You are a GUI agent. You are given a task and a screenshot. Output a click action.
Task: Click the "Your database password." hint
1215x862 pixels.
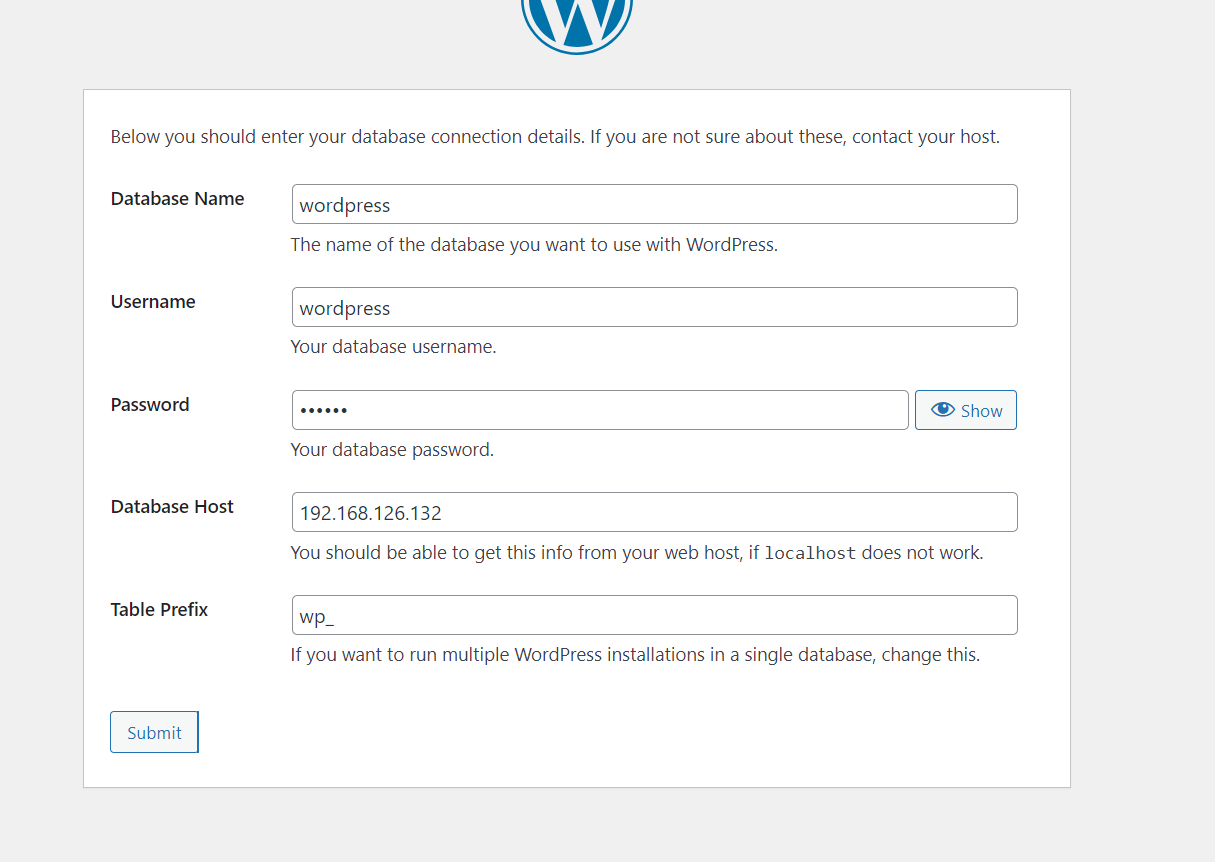[392, 450]
